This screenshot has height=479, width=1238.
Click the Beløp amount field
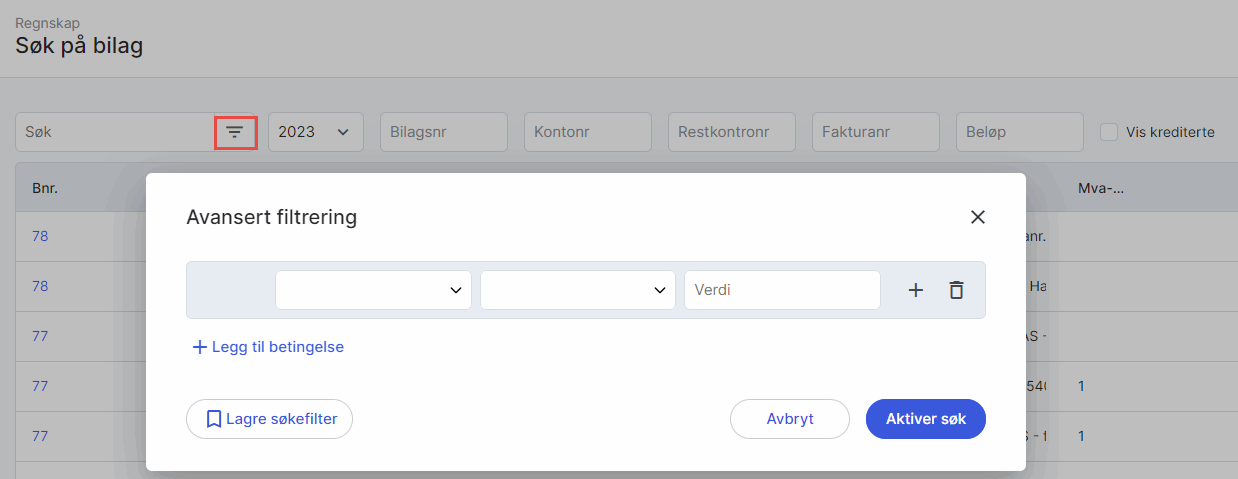pyautogui.click(x=1019, y=132)
